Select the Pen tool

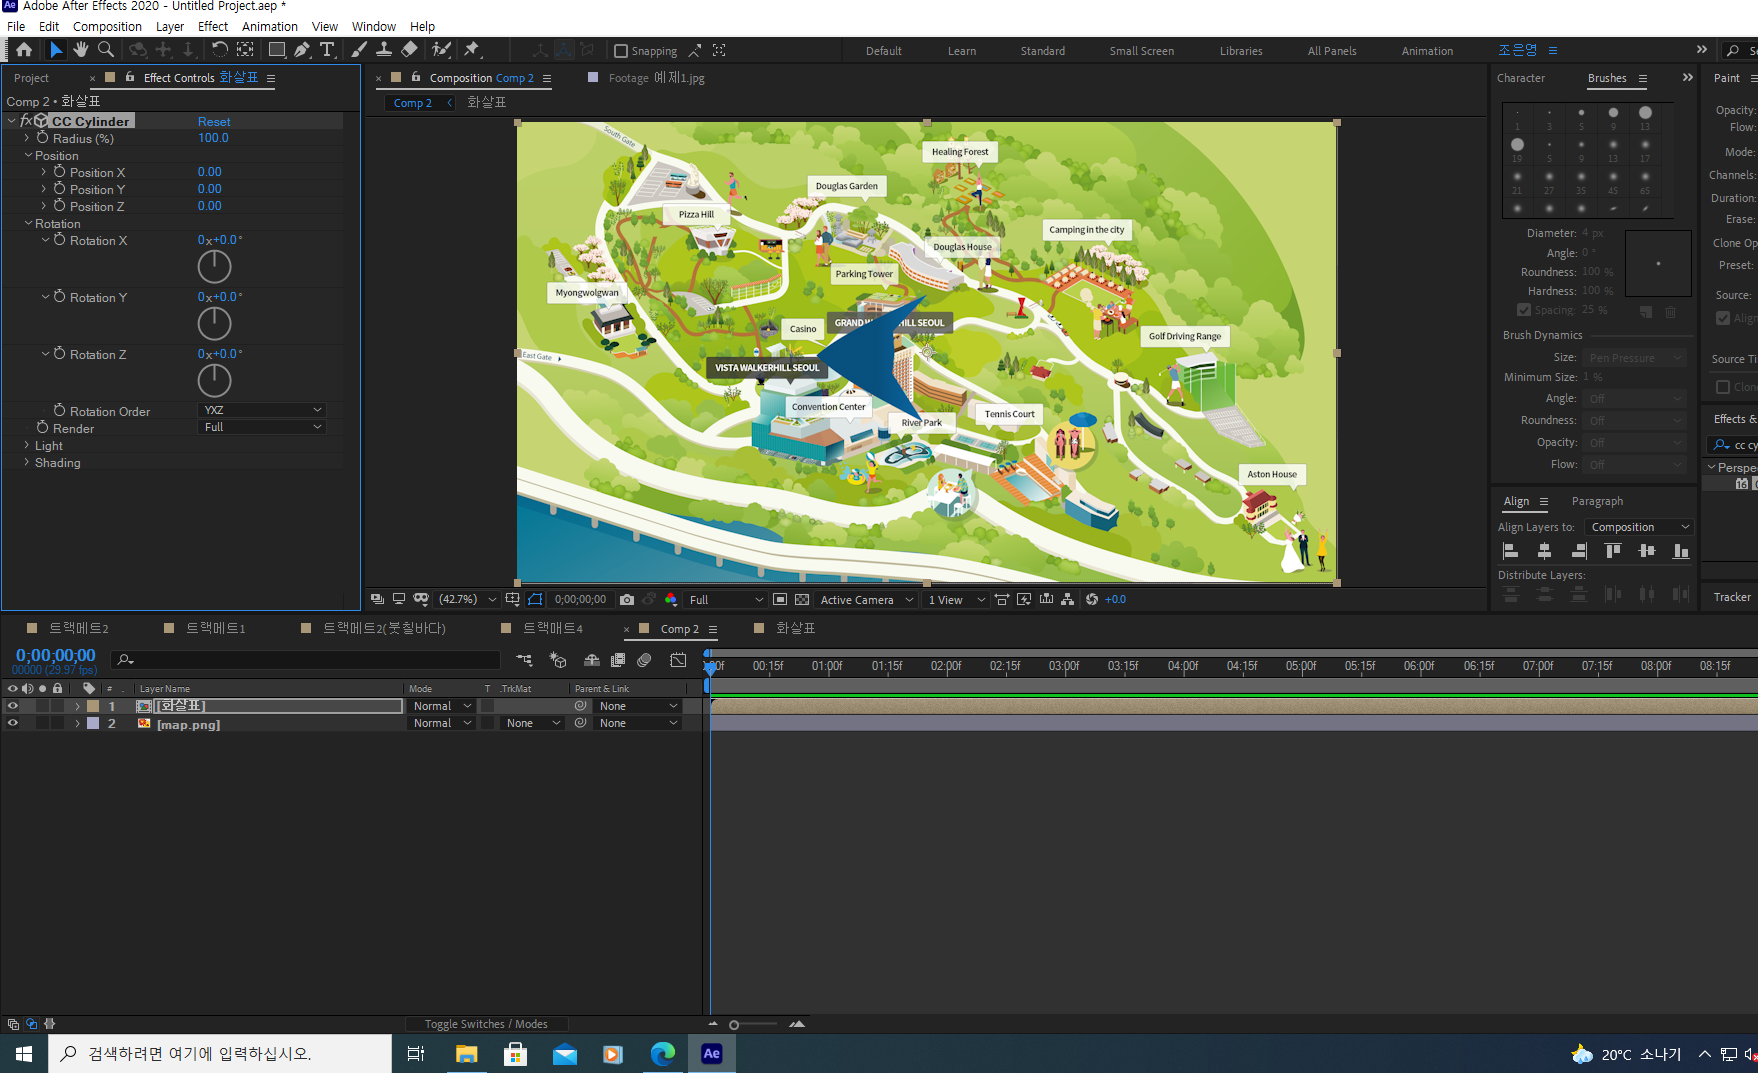pos(302,50)
